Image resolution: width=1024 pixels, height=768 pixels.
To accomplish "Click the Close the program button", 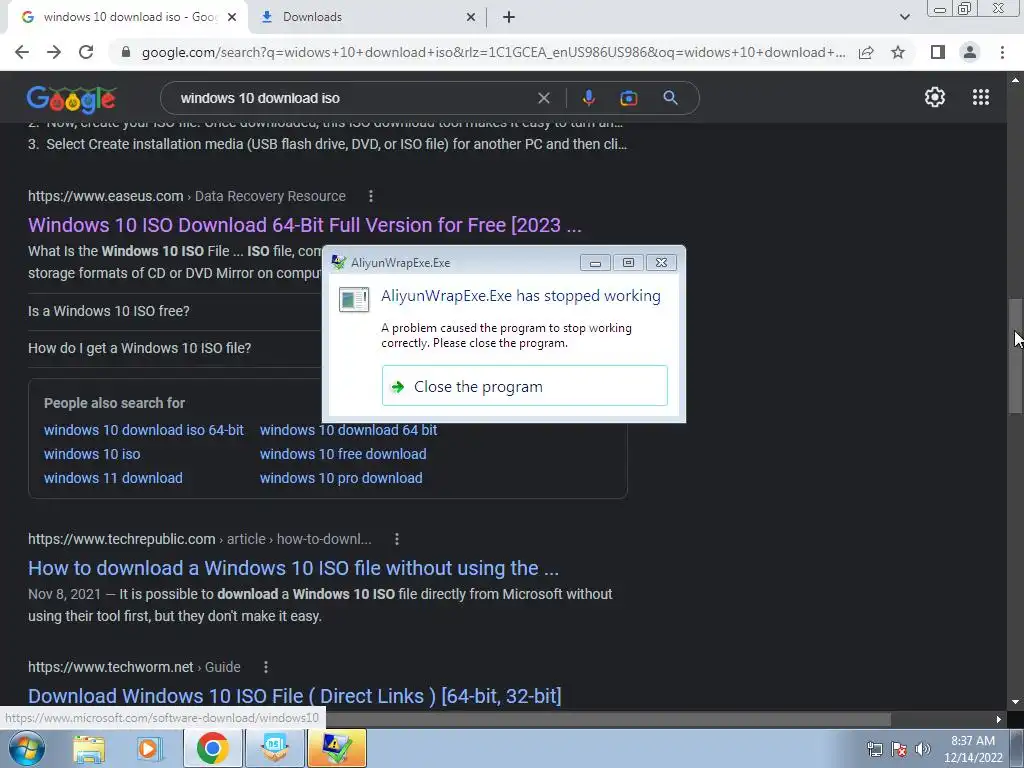I will (x=524, y=386).
